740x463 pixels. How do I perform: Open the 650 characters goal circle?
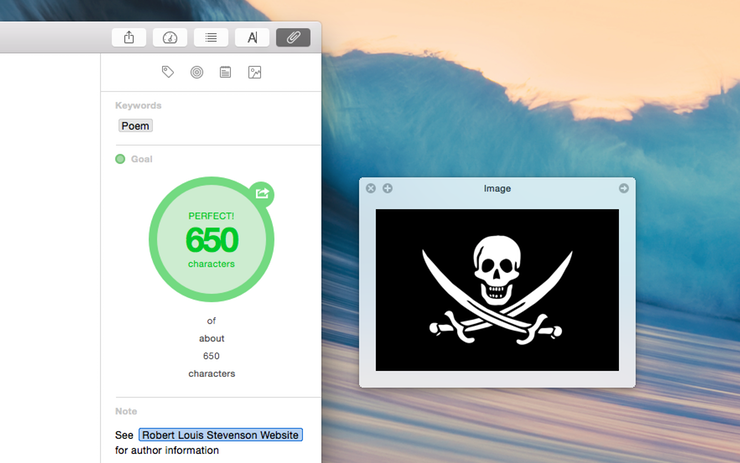coord(211,239)
